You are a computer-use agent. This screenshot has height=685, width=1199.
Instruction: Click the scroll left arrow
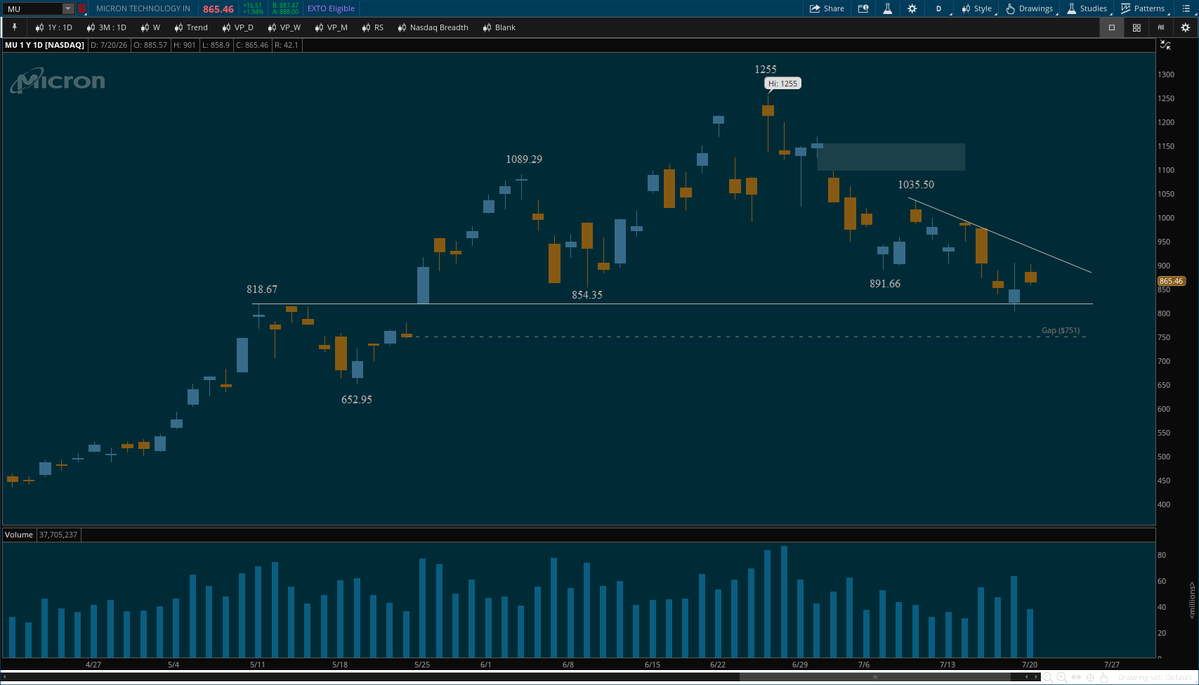pos(1026,677)
